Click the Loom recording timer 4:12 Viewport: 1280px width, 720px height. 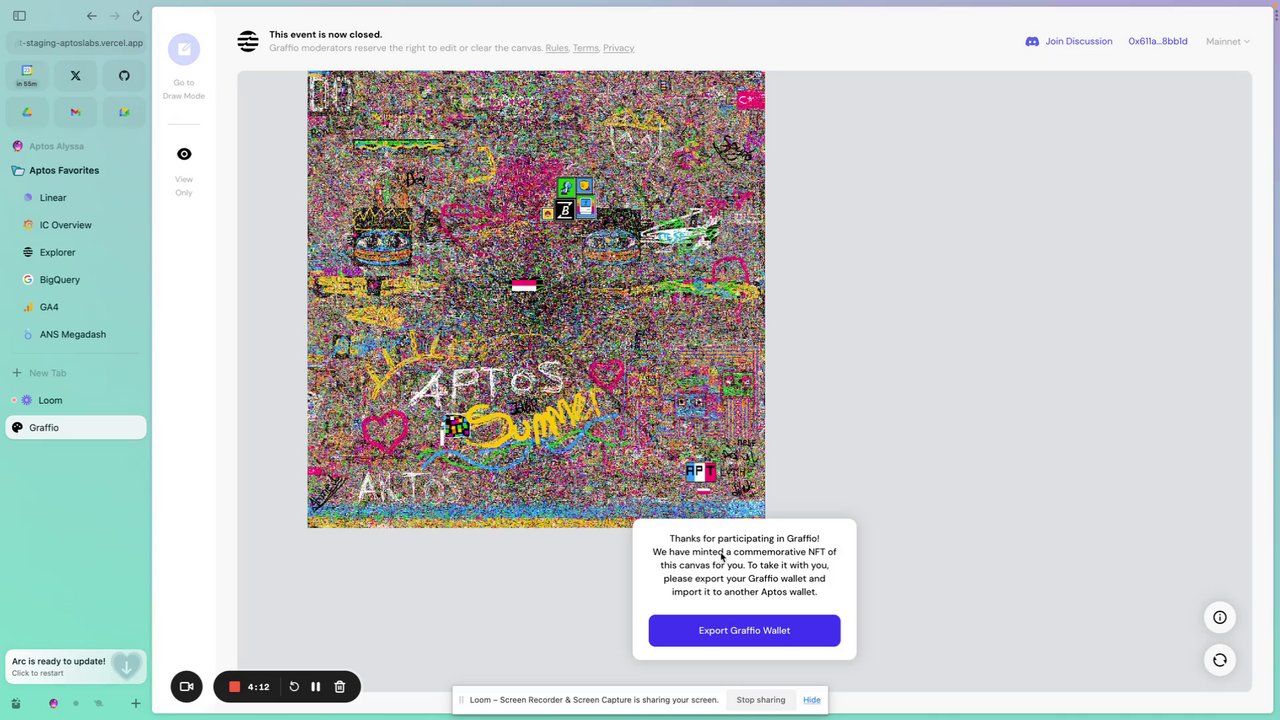[x=258, y=687]
